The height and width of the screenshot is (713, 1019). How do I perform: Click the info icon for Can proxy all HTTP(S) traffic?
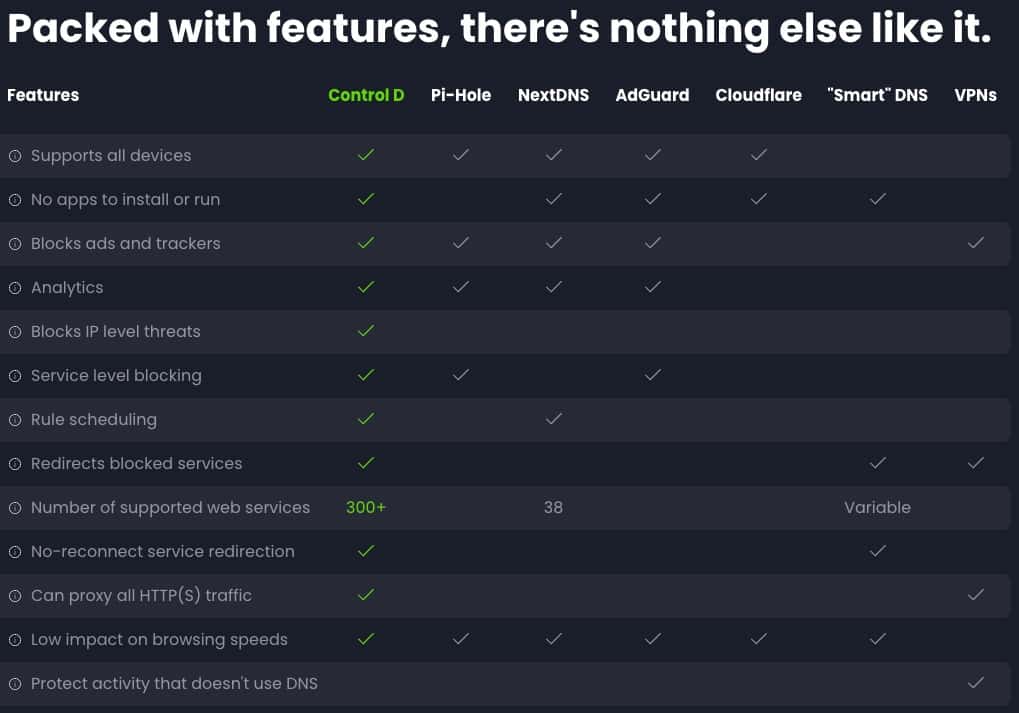point(15,596)
